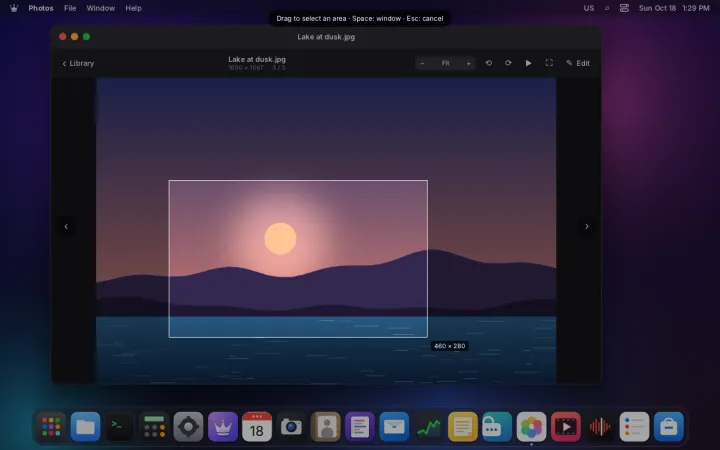The width and height of the screenshot is (720, 450).
Task: Close the Lake at dusk window
Action: click(62, 36)
